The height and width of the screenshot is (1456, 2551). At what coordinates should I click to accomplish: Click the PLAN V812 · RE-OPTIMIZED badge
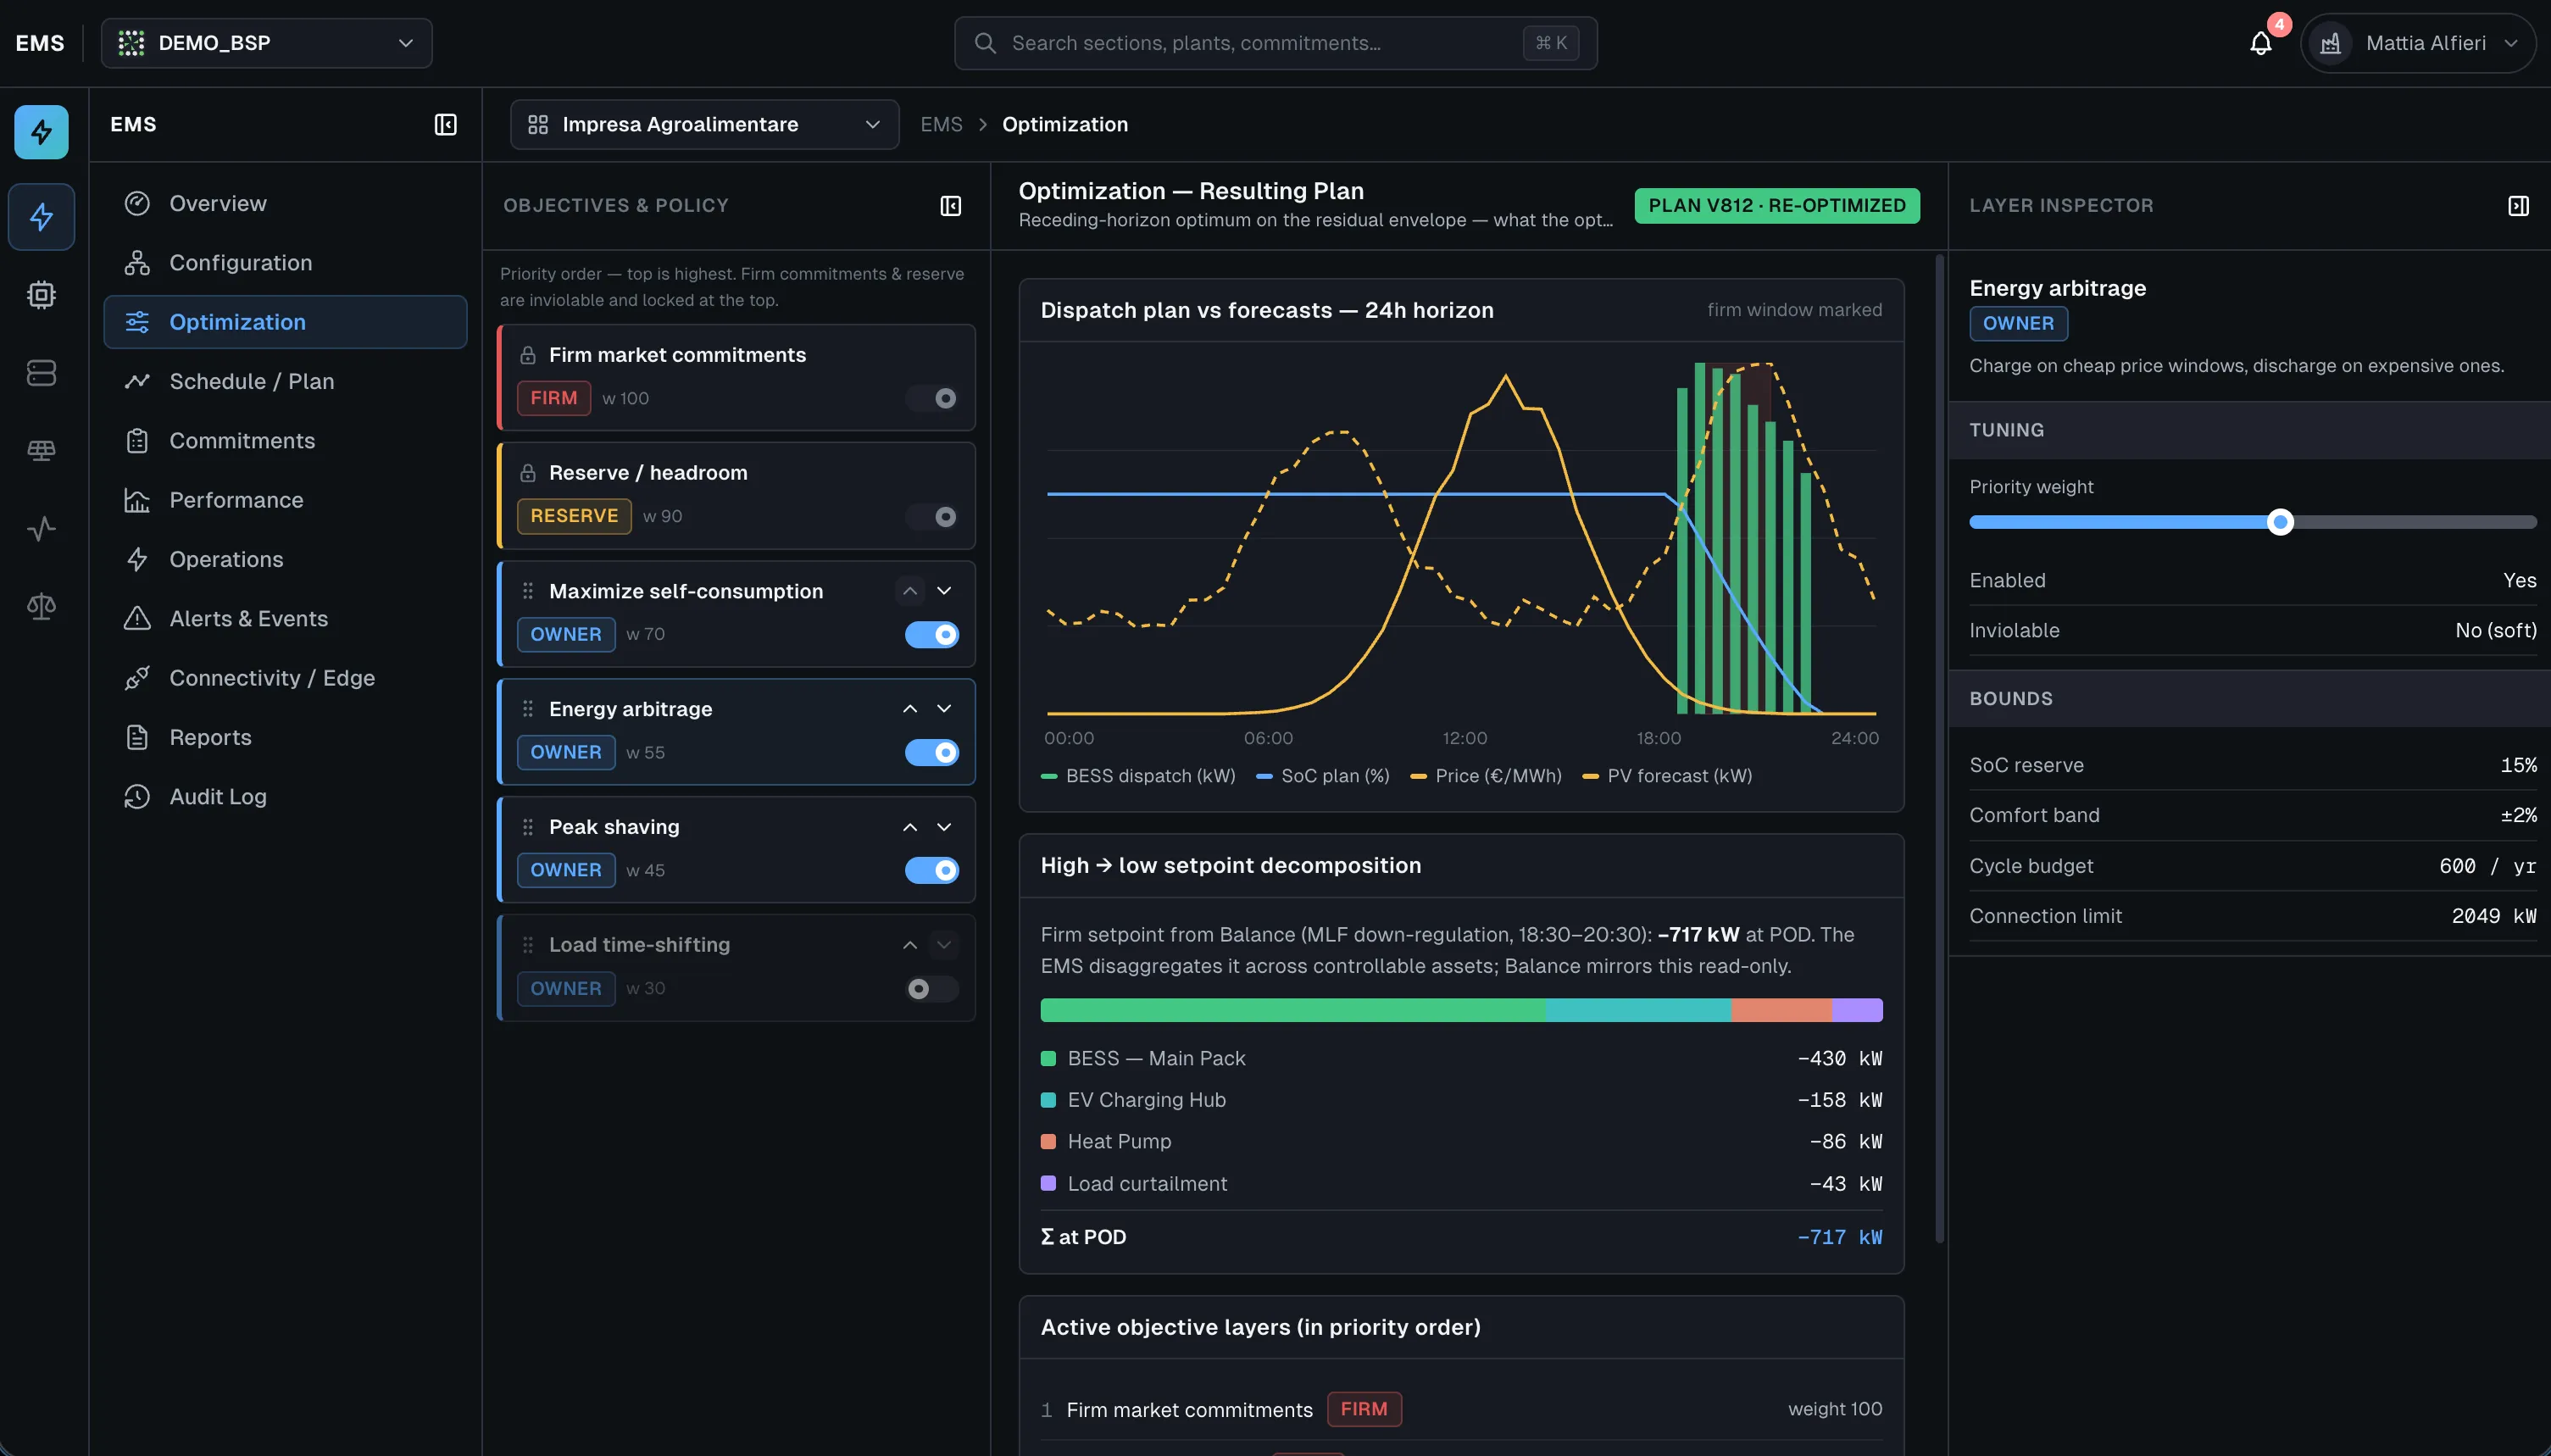coord(1776,206)
